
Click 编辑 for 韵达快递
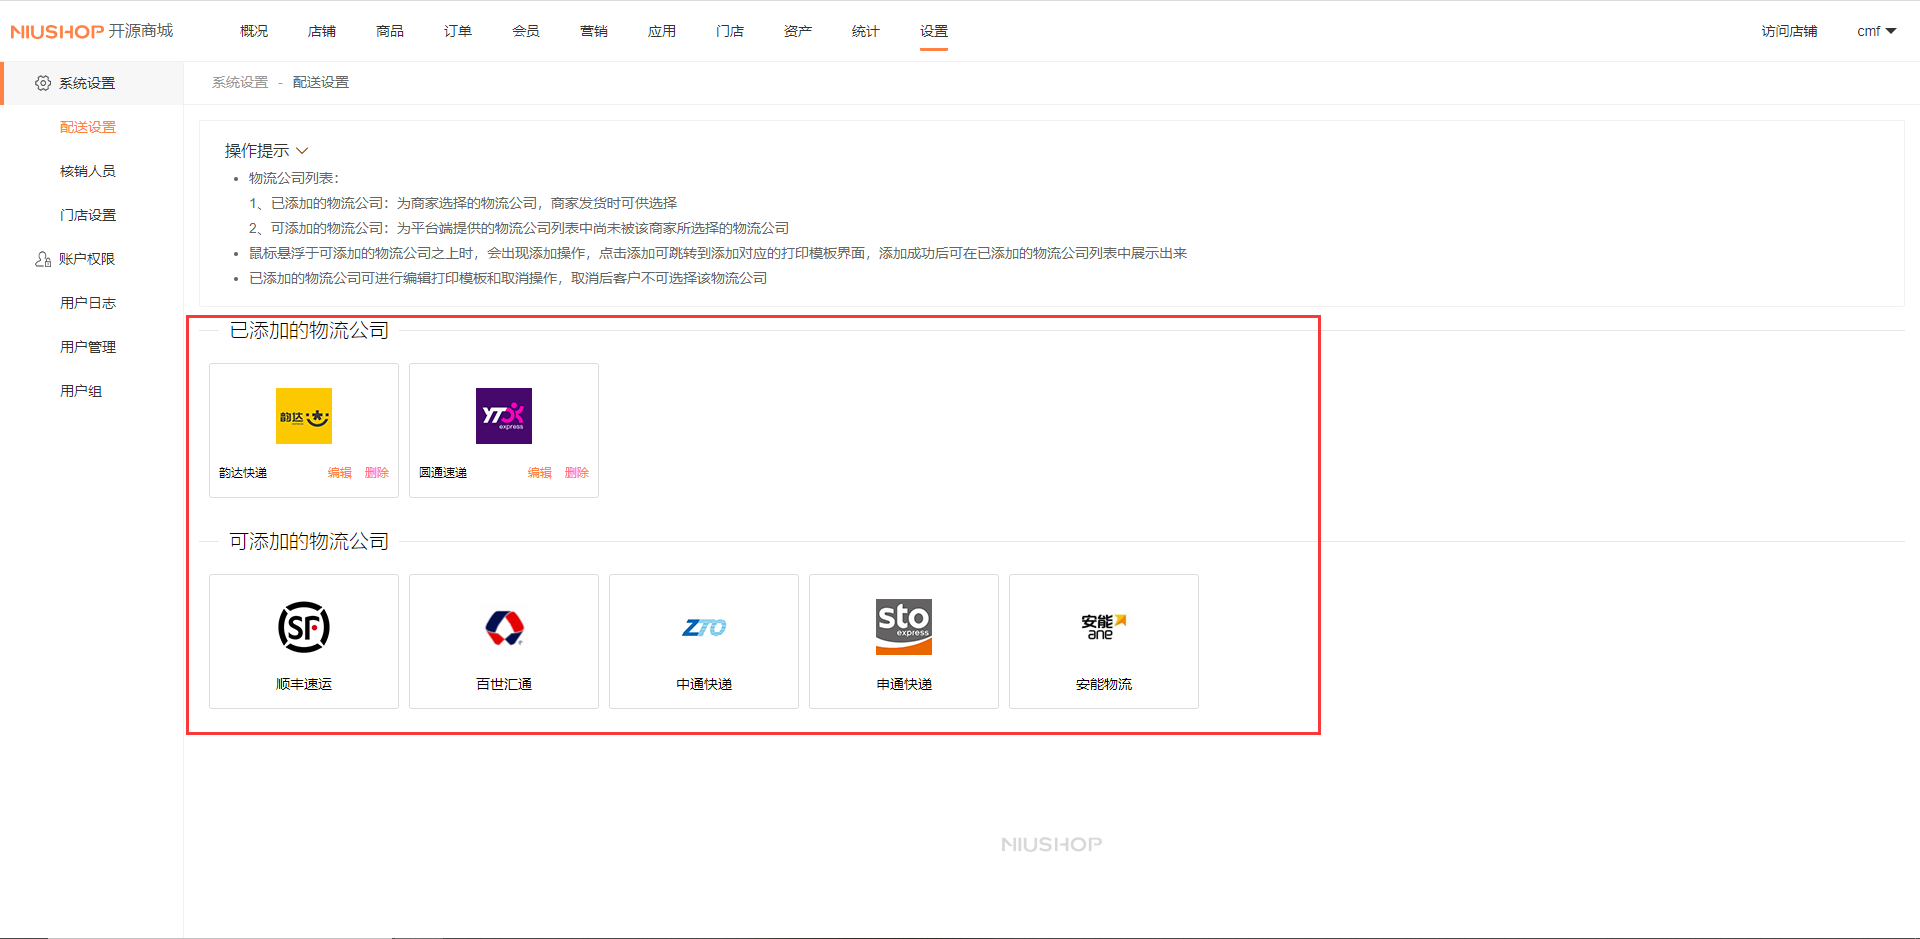(340, 473)
